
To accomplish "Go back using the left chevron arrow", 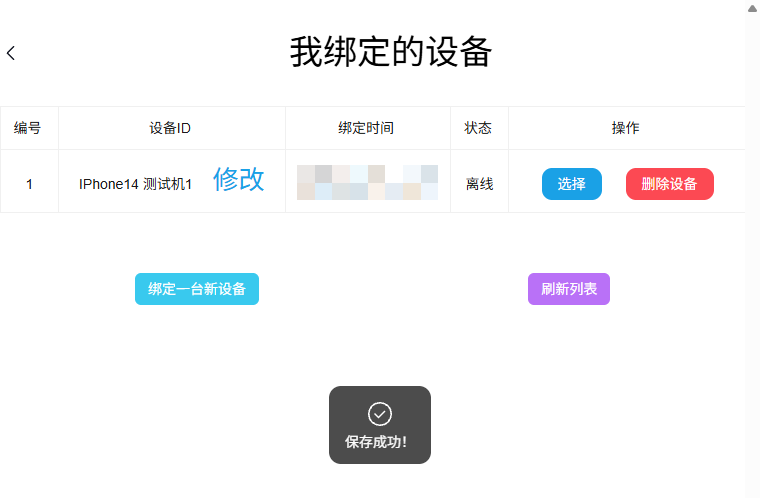I will click(x=11, y=53).
